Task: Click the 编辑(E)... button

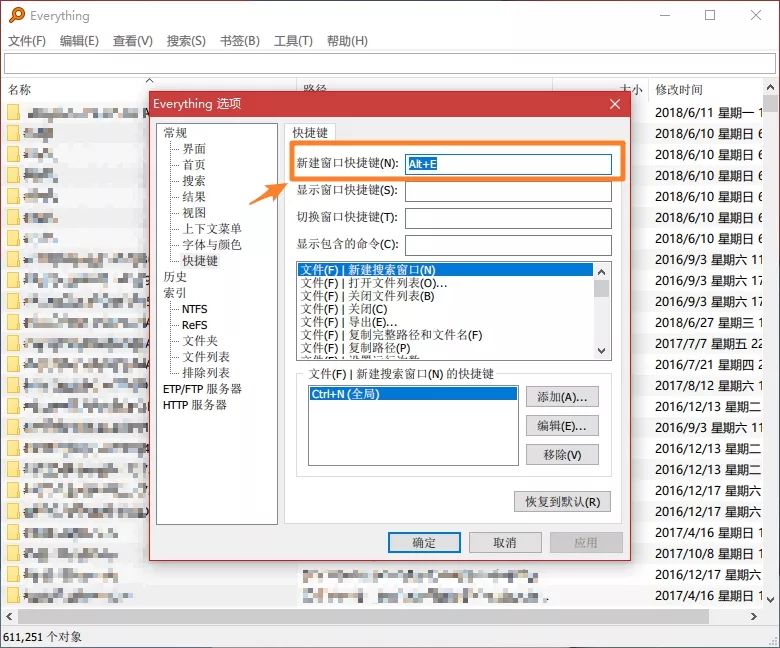Action: click(562, 426)
